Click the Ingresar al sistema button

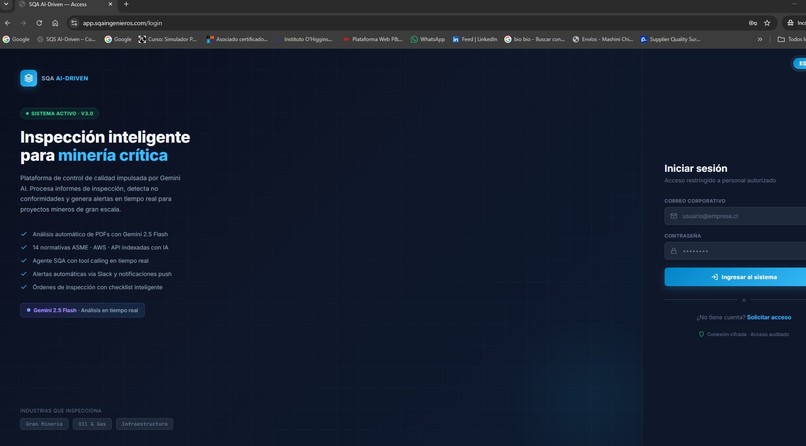[735, 277]
